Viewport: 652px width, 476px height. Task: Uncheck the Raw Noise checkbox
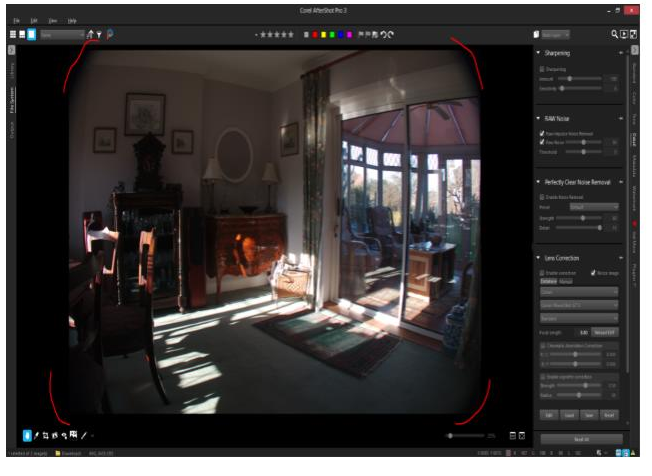coord(542,142)
